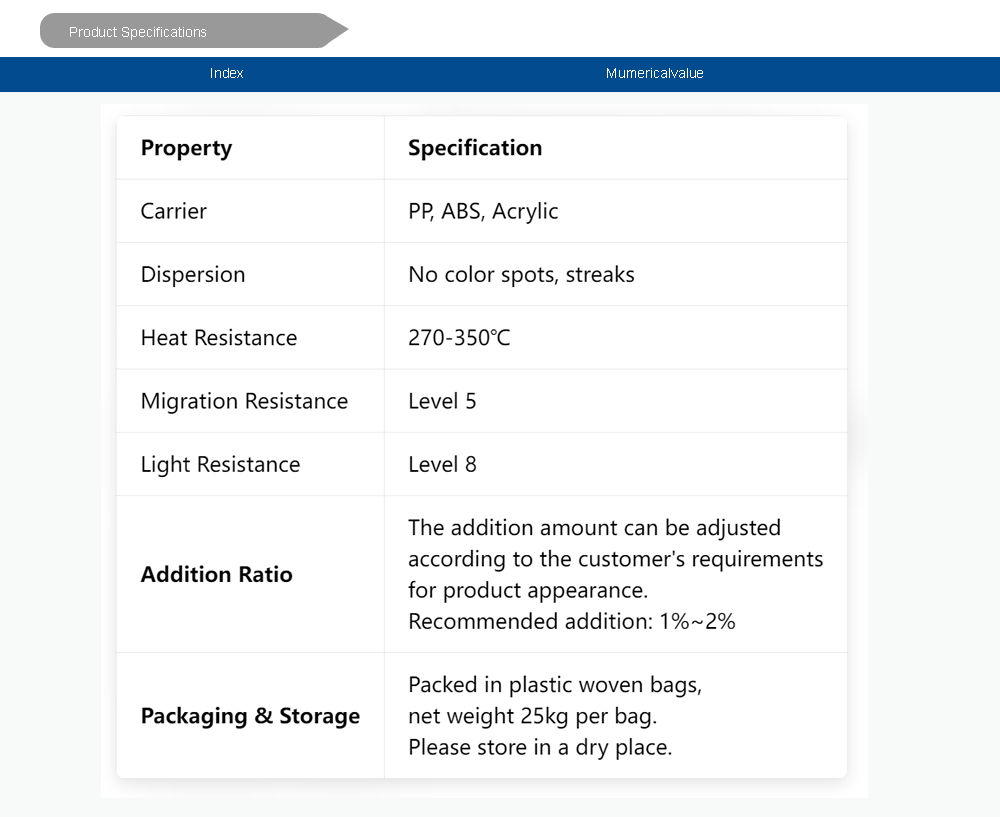The height and width of the screenshot is (817, 1000).
Task: Click the Recommended addition 1%~2% line
Action: [x=572, y=621]
